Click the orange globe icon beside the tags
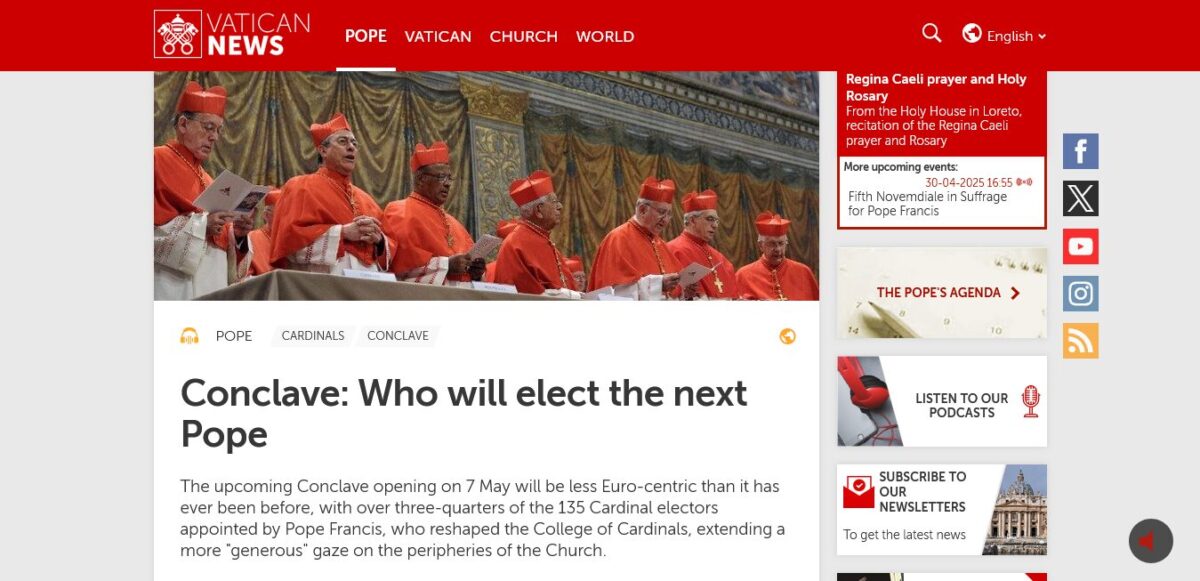The width and height of the screenshot is (1200, 581). point(787,336)
